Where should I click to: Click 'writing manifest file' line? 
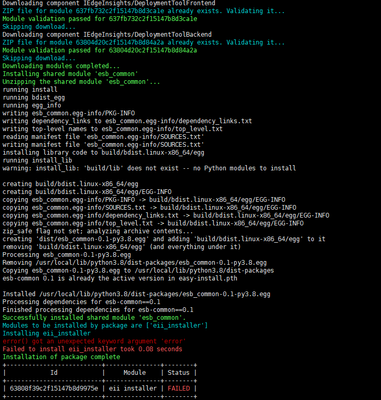coord(103,145)
